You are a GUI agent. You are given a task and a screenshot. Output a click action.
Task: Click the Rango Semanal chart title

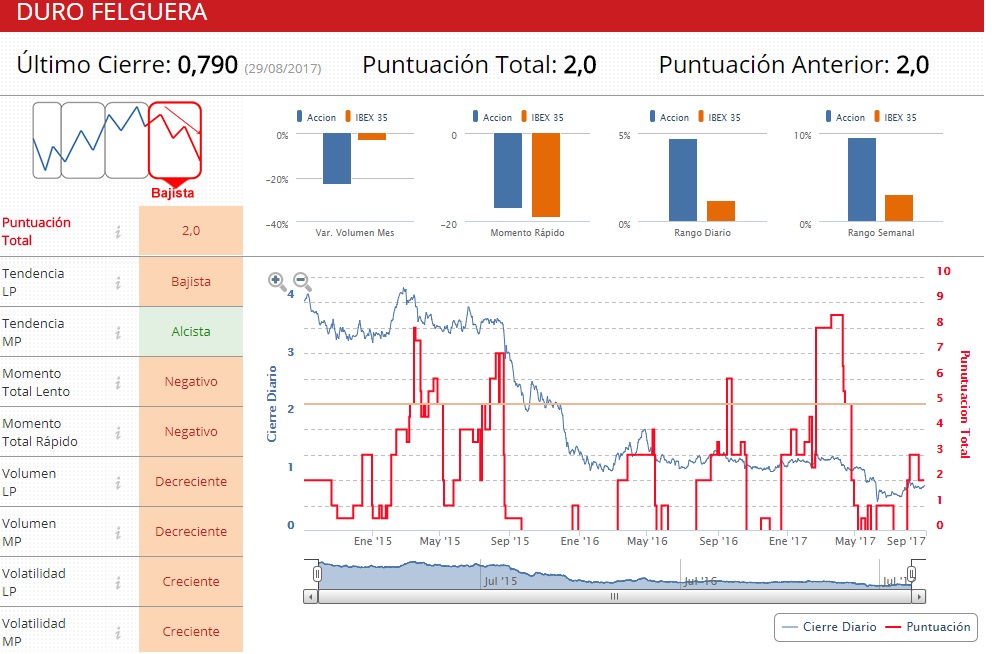881,233
